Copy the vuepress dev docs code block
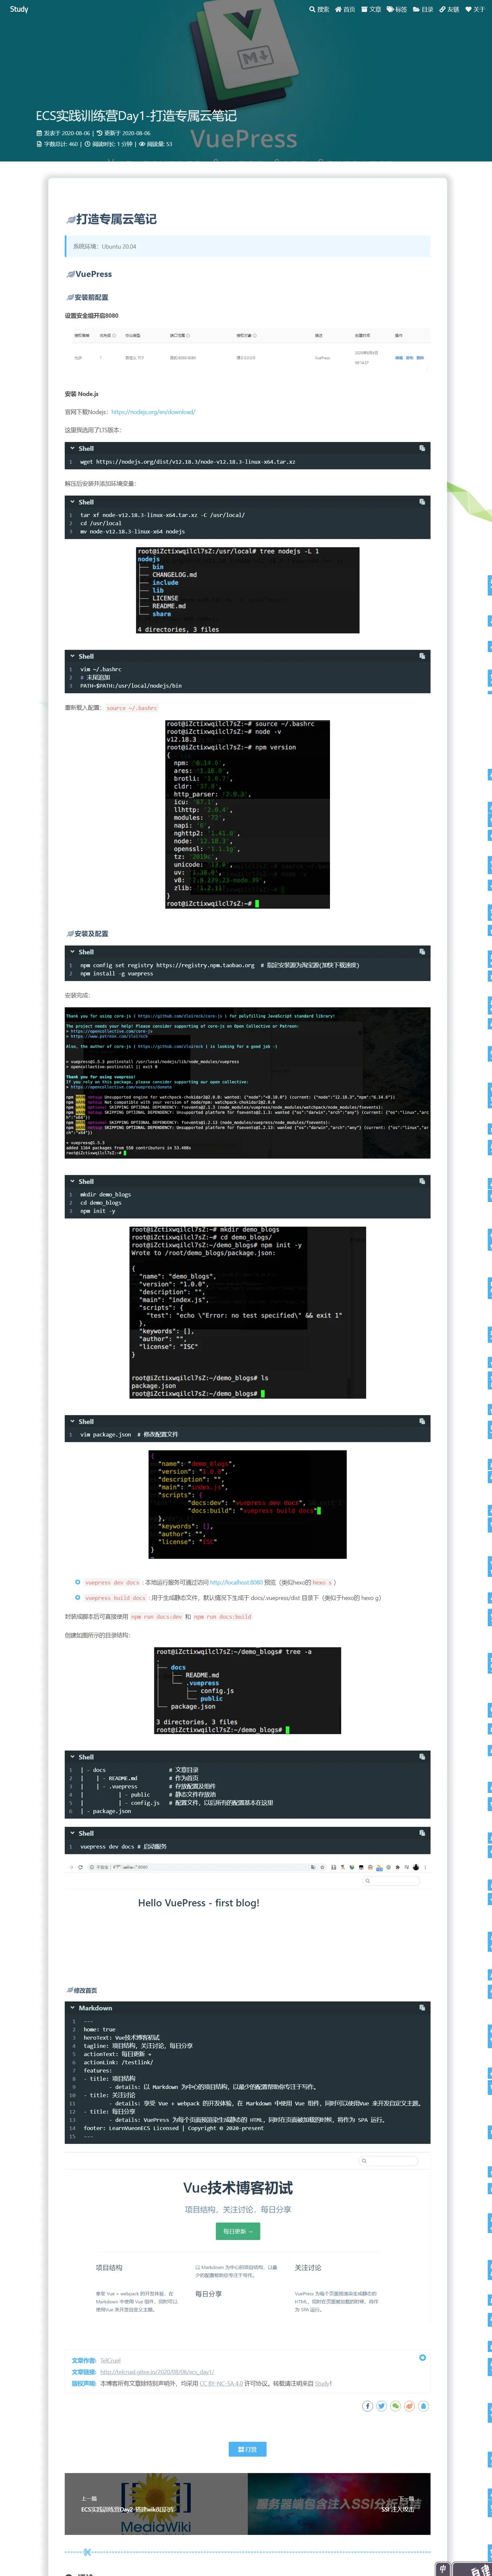This screenshot has height=2576, width=492. point(422,1833)
